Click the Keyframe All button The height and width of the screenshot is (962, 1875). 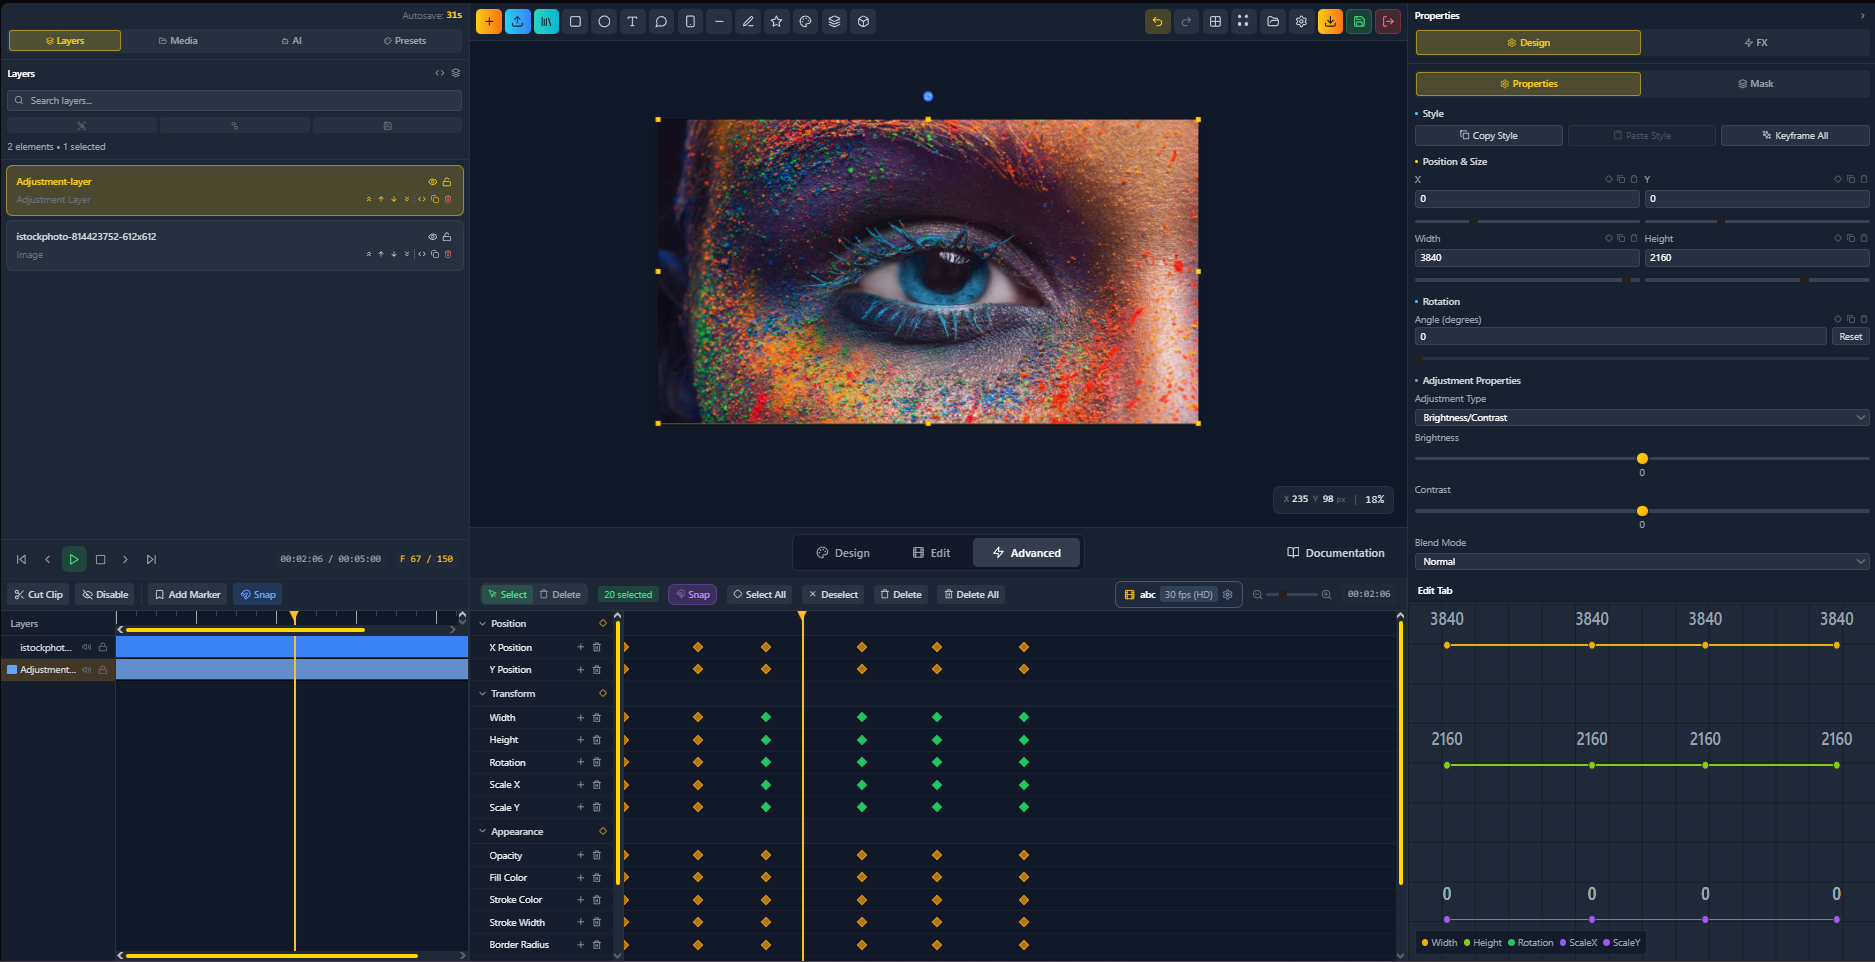pos(1795,135)
